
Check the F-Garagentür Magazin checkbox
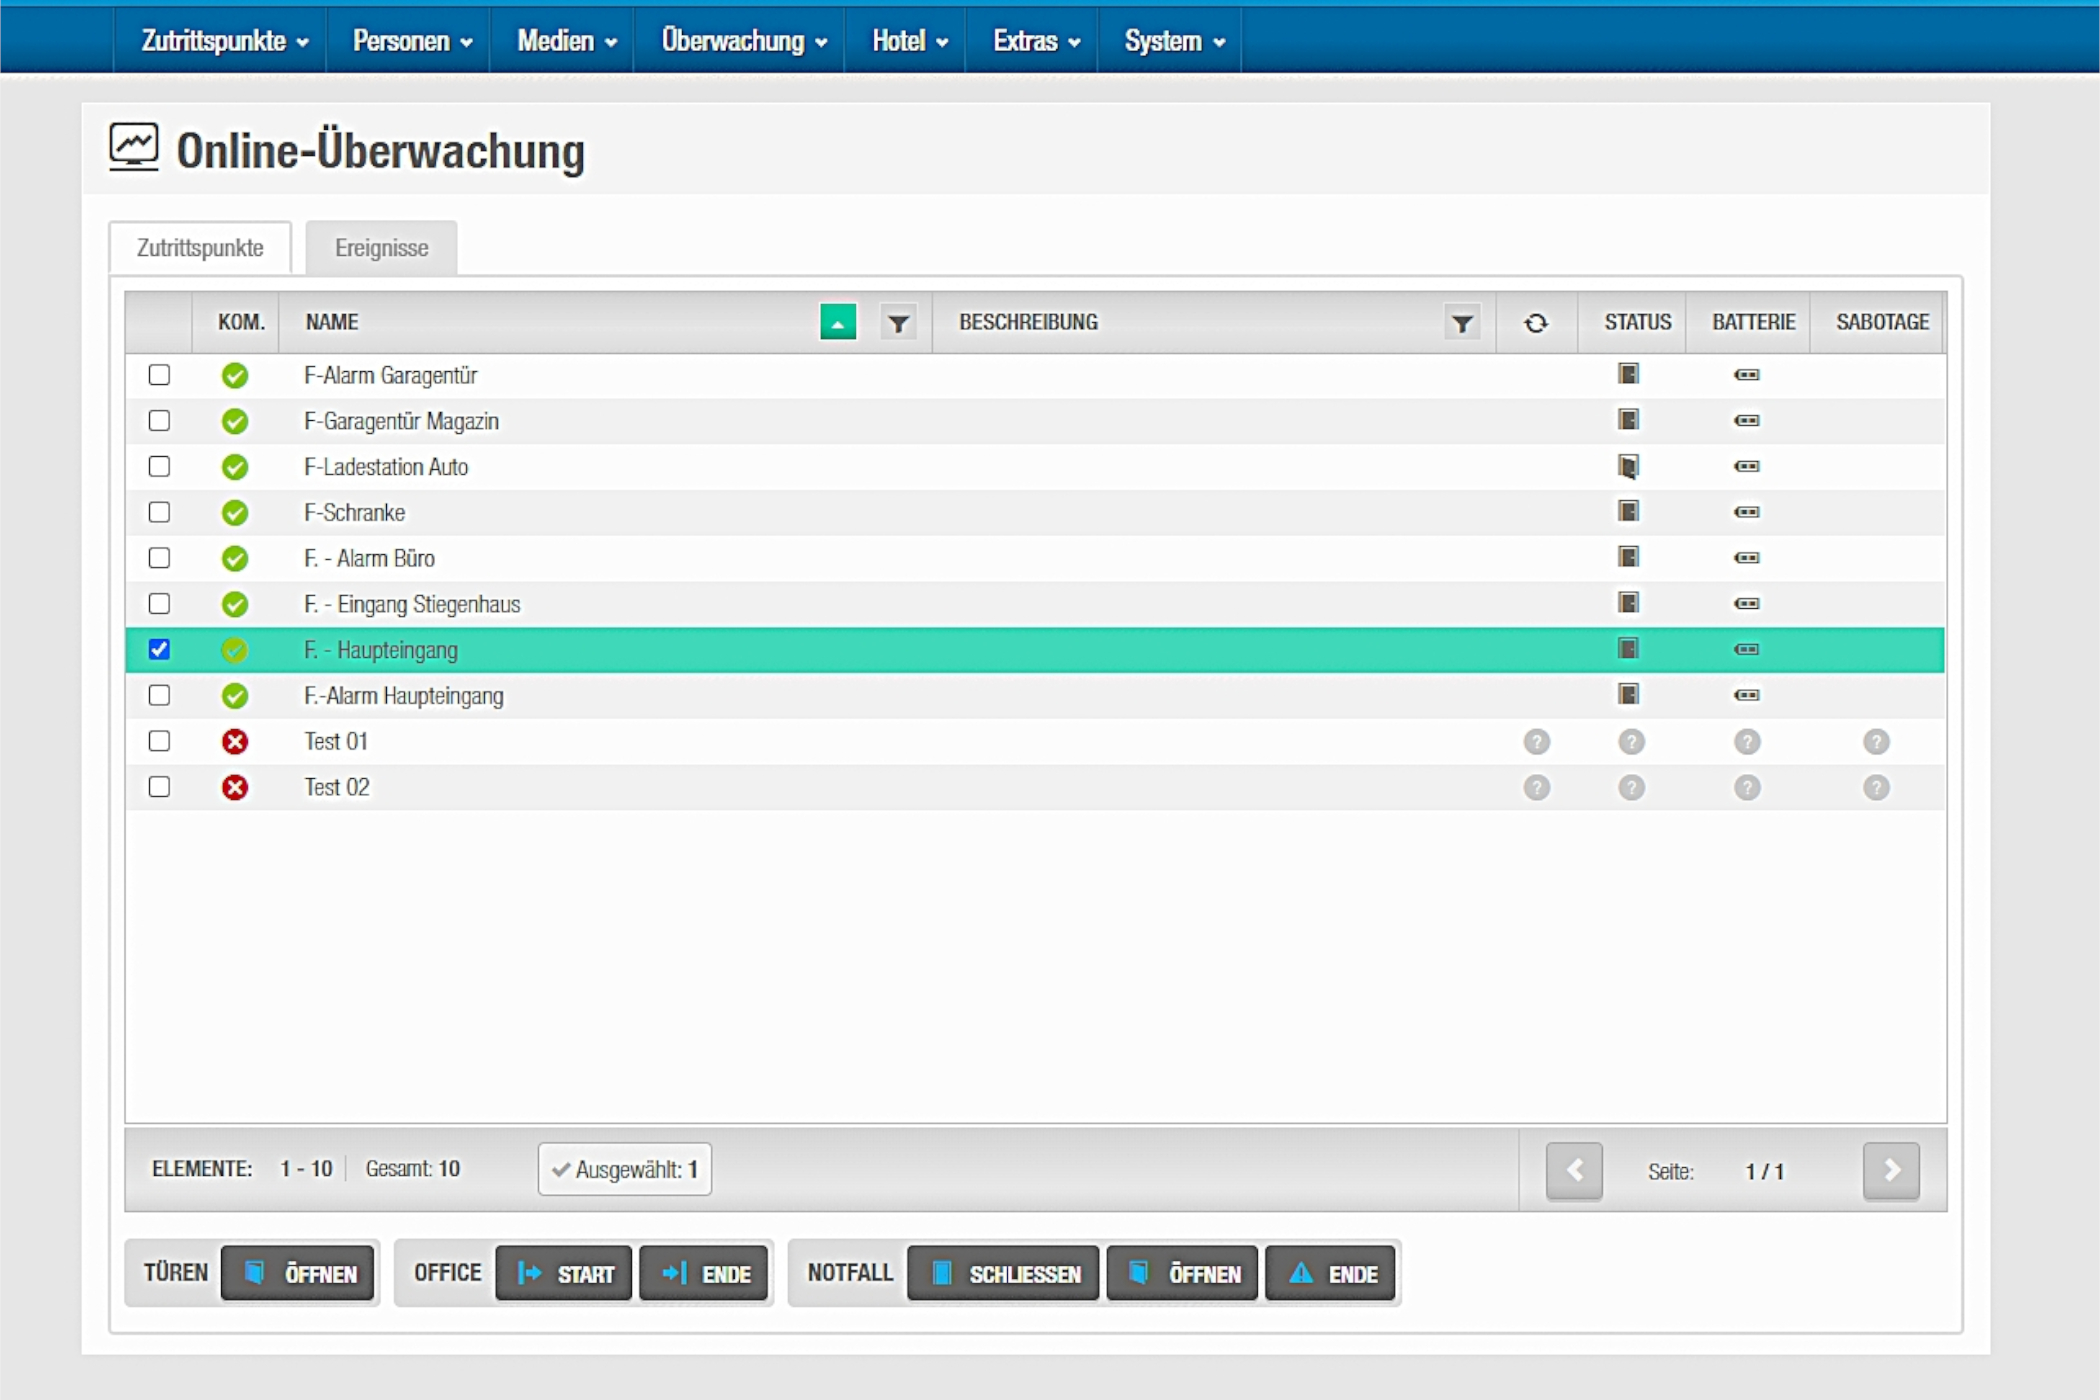click(x=159, y=420)
